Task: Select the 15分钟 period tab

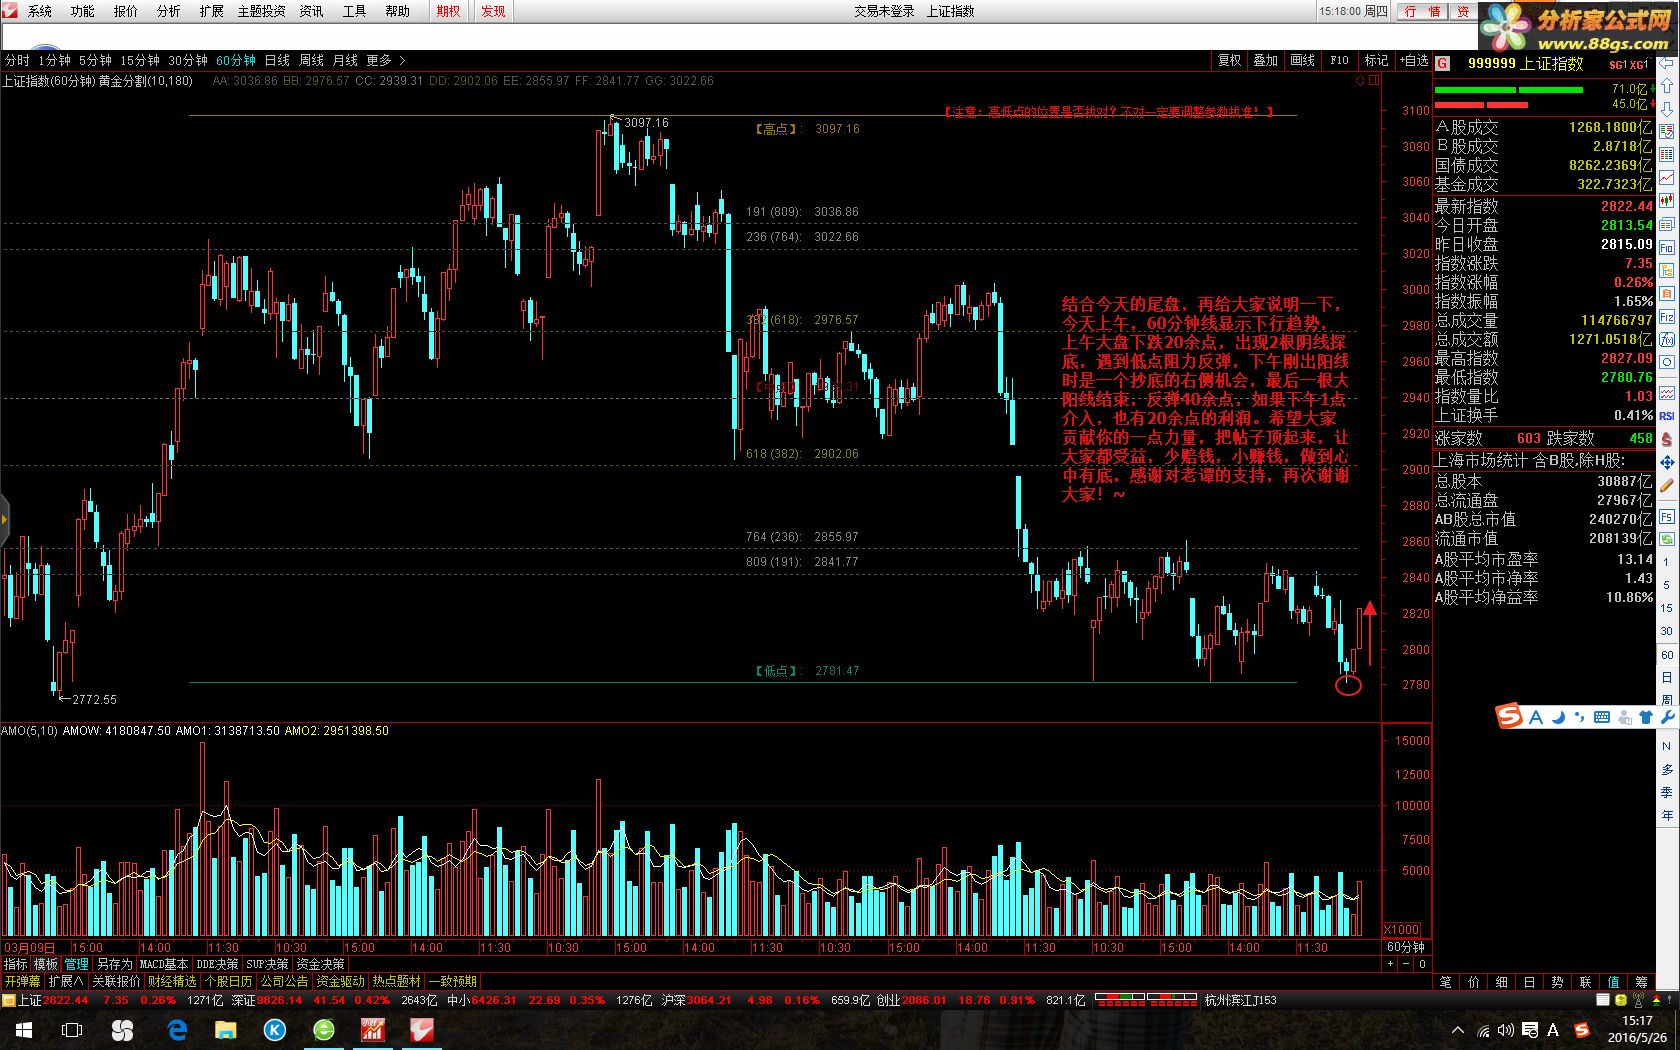Action: (140, 61)
